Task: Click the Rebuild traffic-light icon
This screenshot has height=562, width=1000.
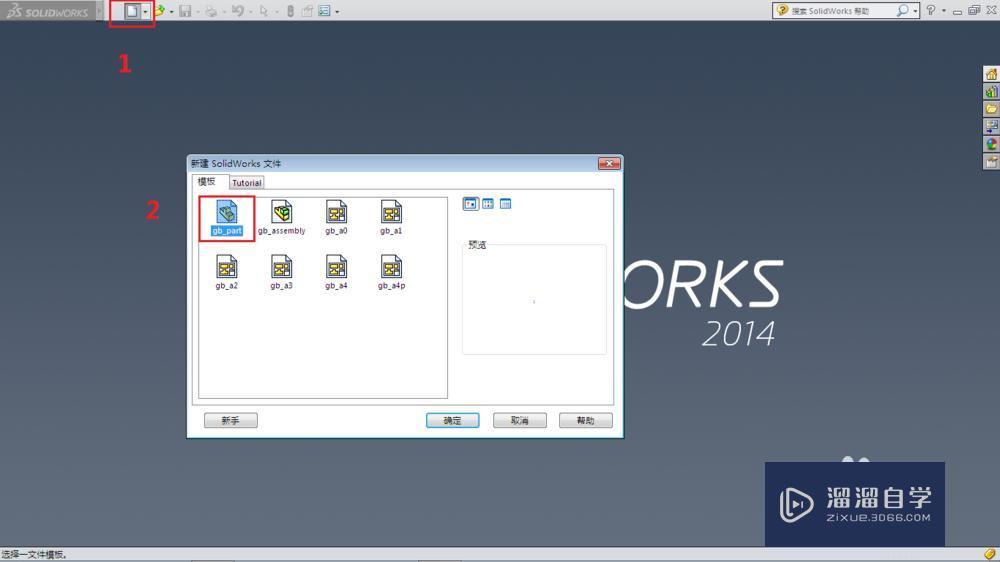Action: click(290, 11)
